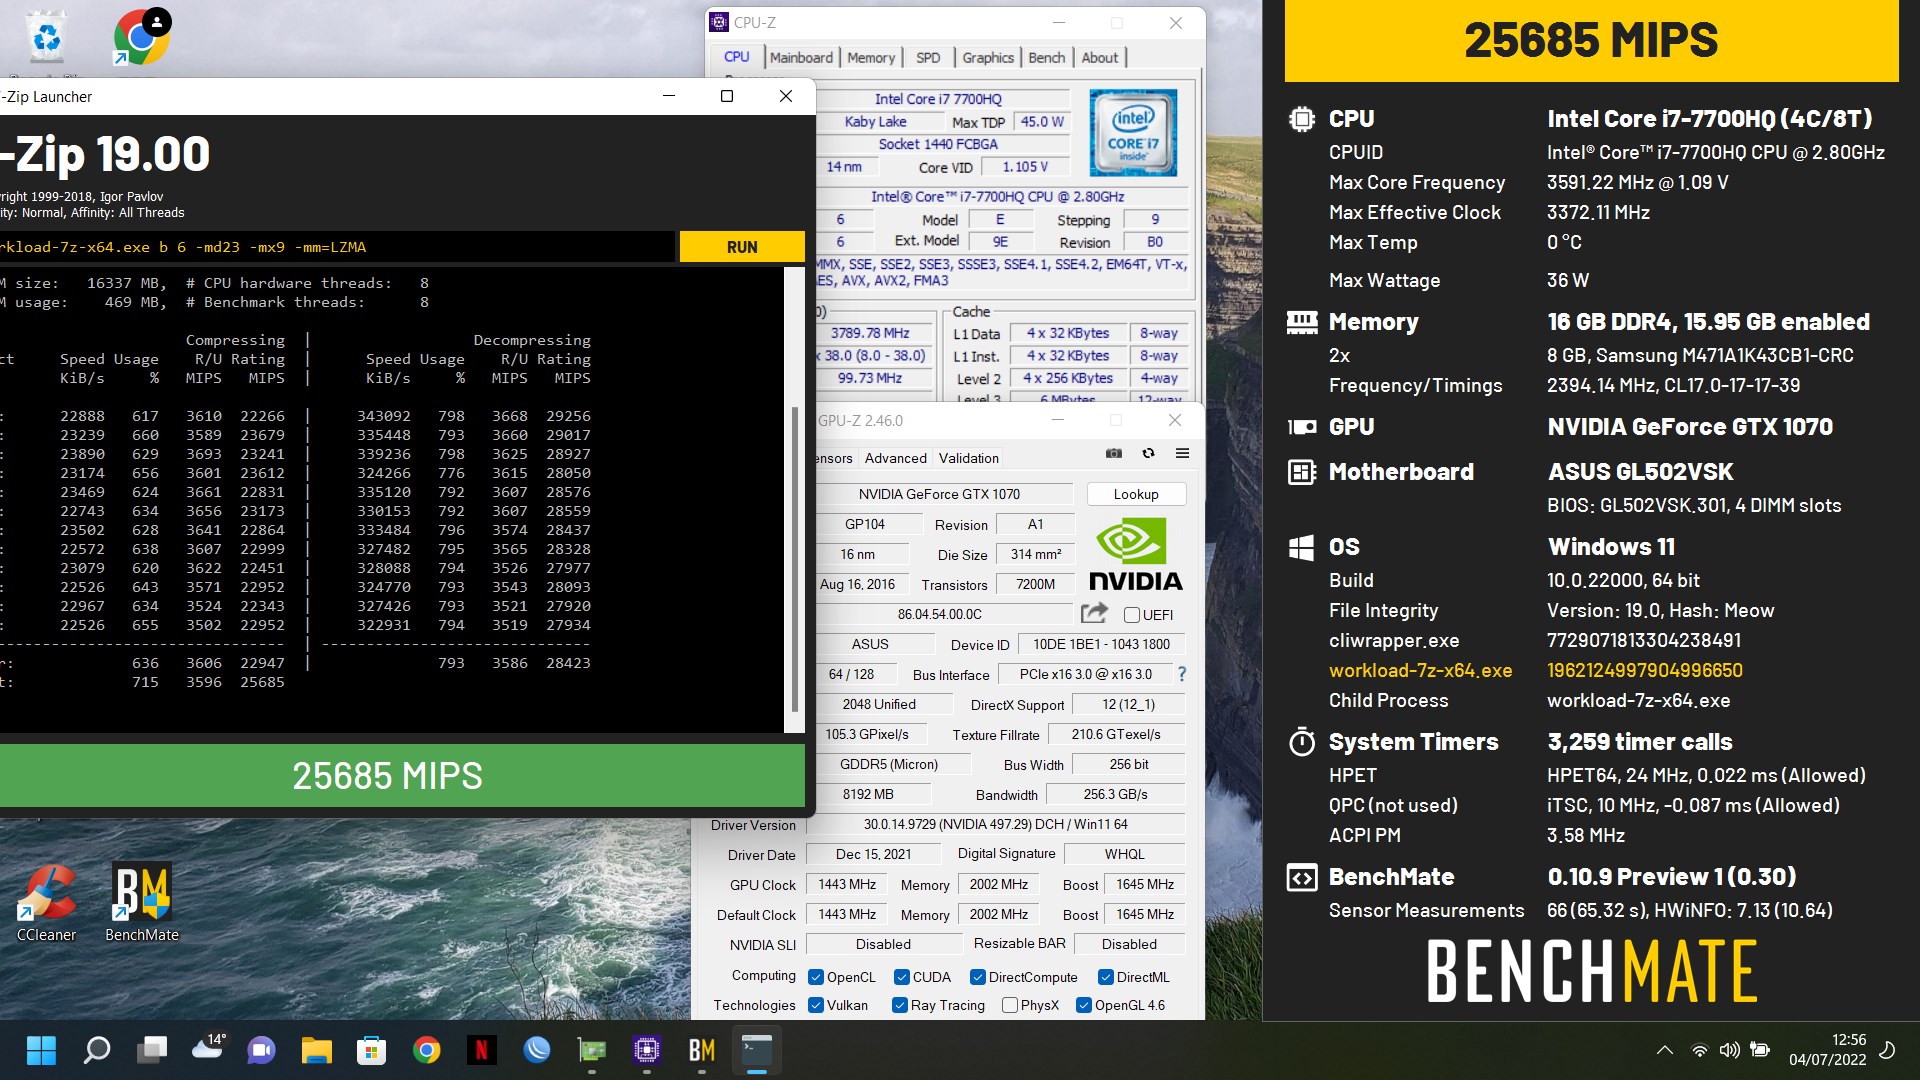This screenshot has width=1920, height=1080.
Task: Click the GPU-Z screenshot camera icon
Action: pos(1114,453)
